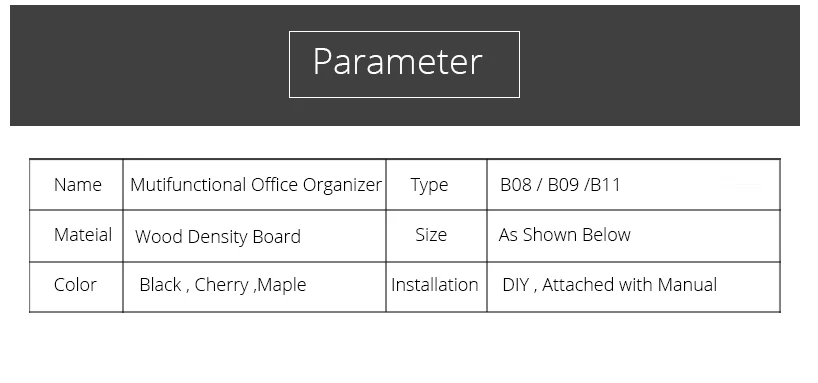
Task: Click the Parameter heading box
Action: [x=404, y=64]
